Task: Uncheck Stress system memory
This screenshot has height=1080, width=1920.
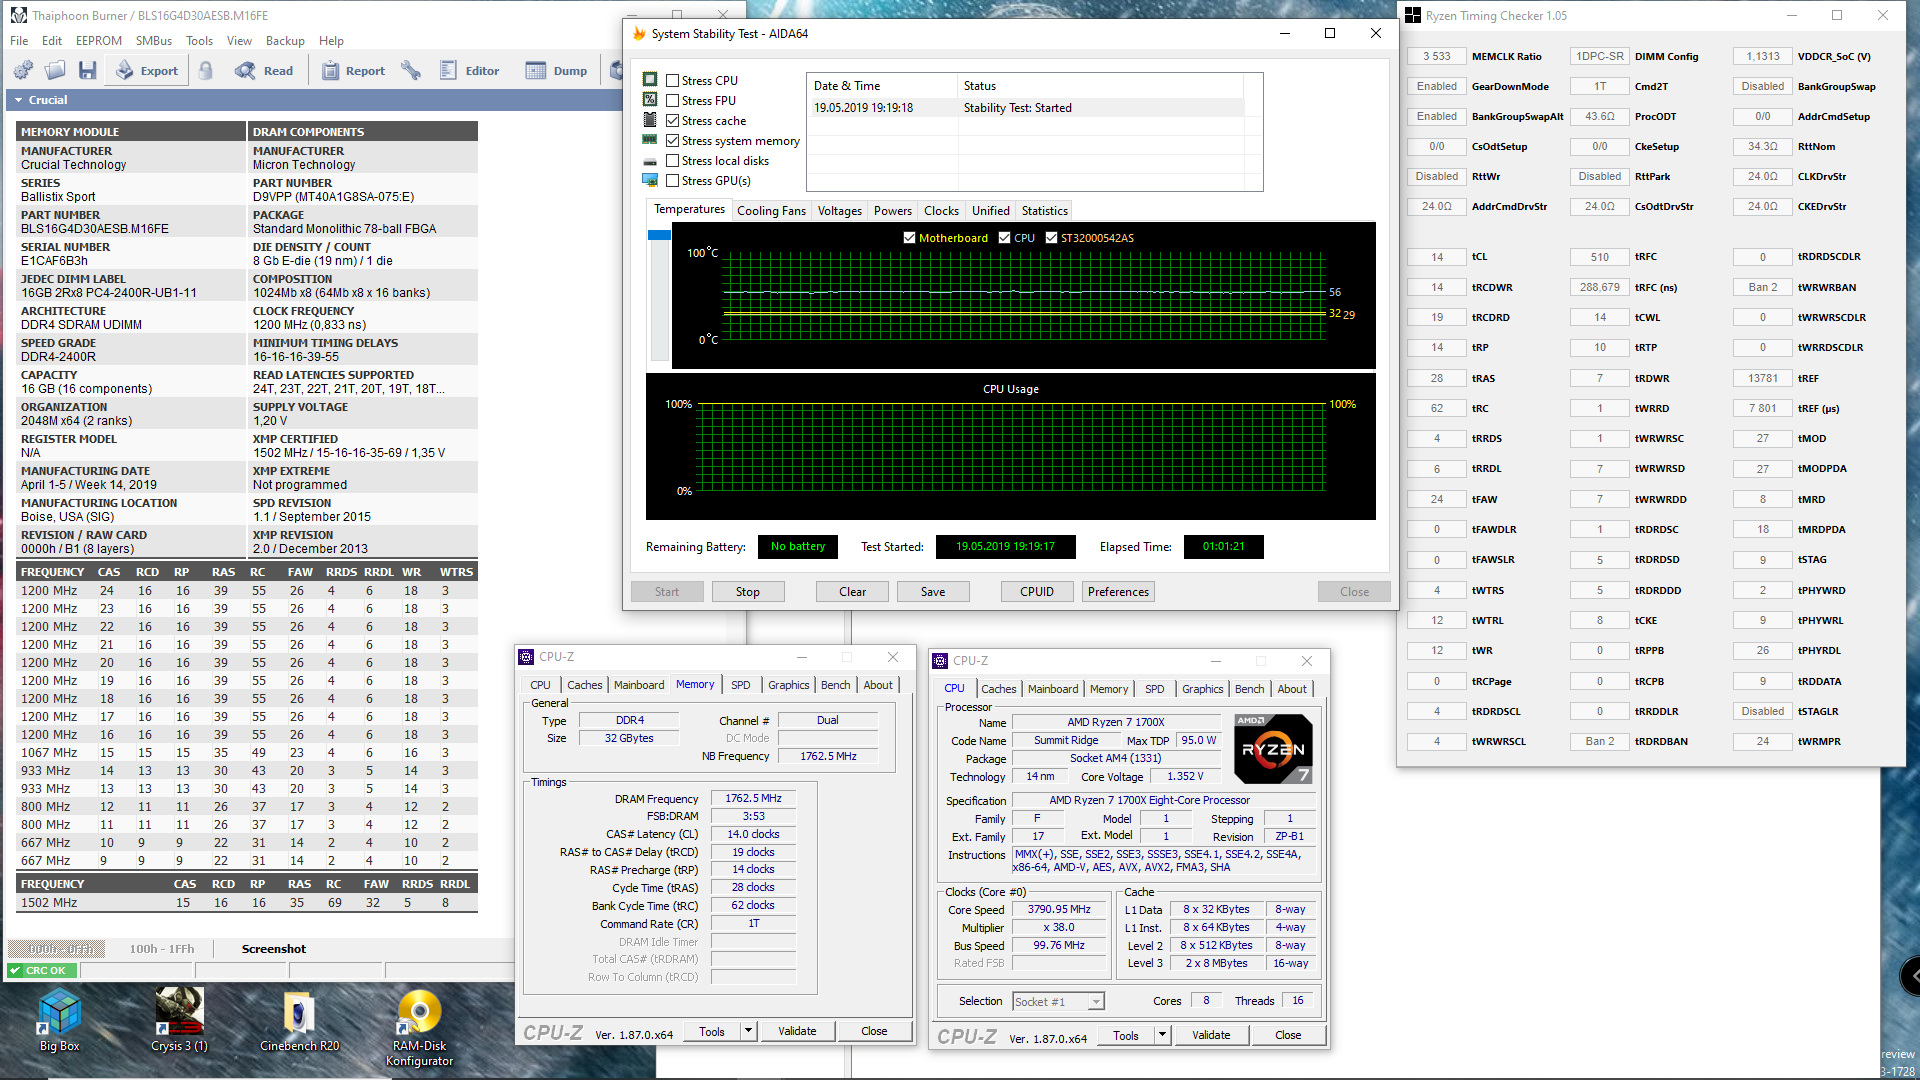Action: pyautogui.click(x=673, y=141)
